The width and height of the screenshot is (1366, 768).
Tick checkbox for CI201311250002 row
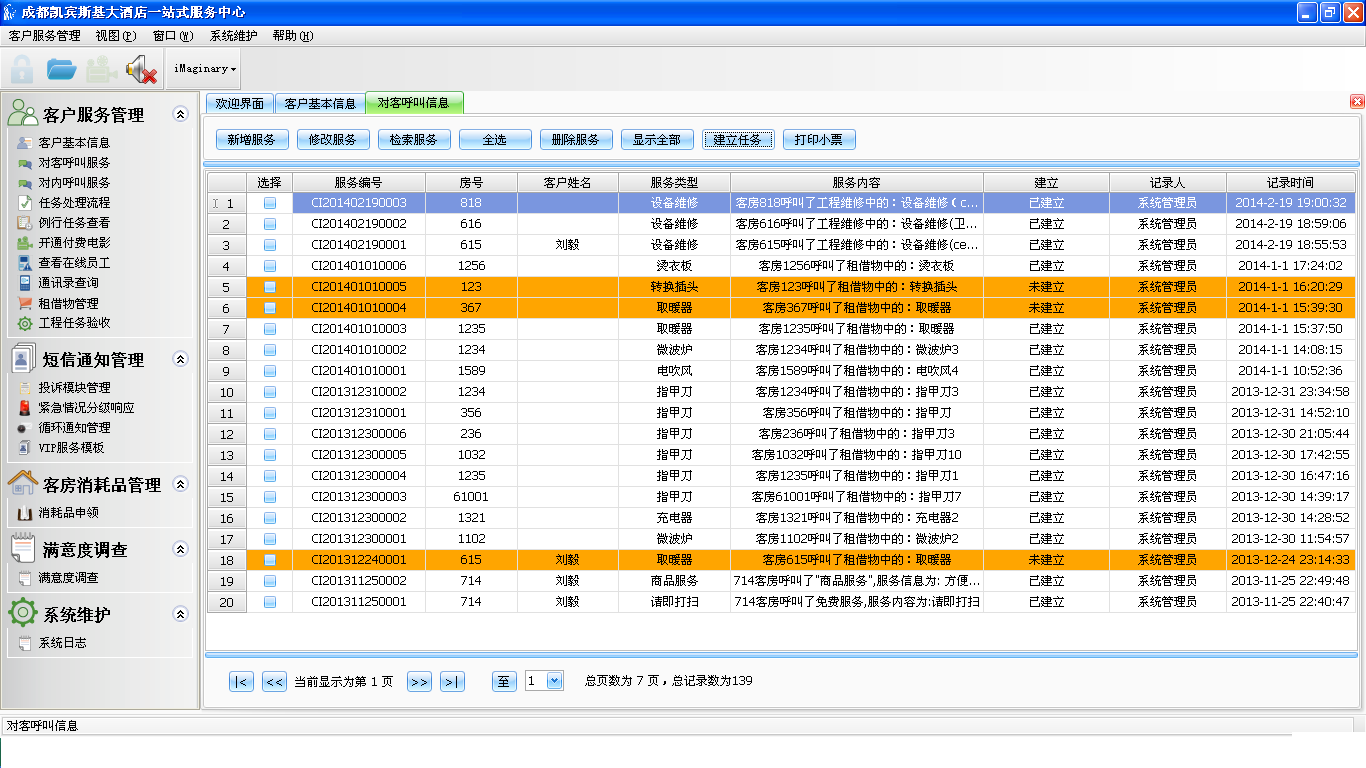[270, 581]
